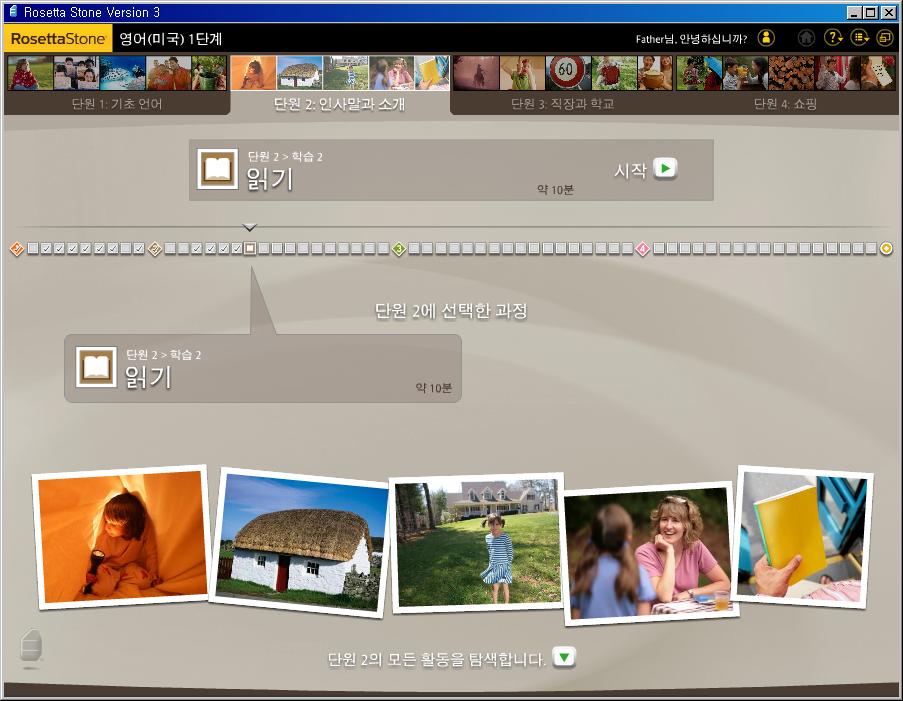Expand all unit 2 activities with green arrow
The height and width of the screenshot is (701, 903).
tap(564, 658)
